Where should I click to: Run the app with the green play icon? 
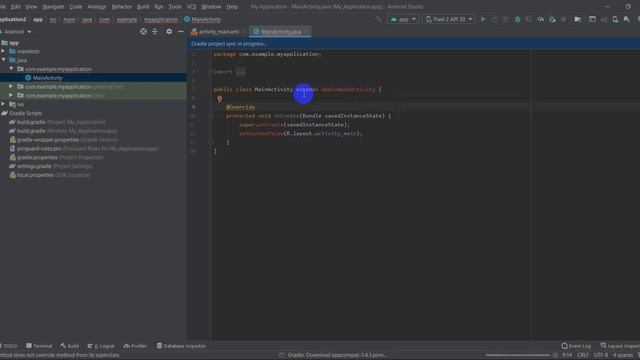point(483,19)
